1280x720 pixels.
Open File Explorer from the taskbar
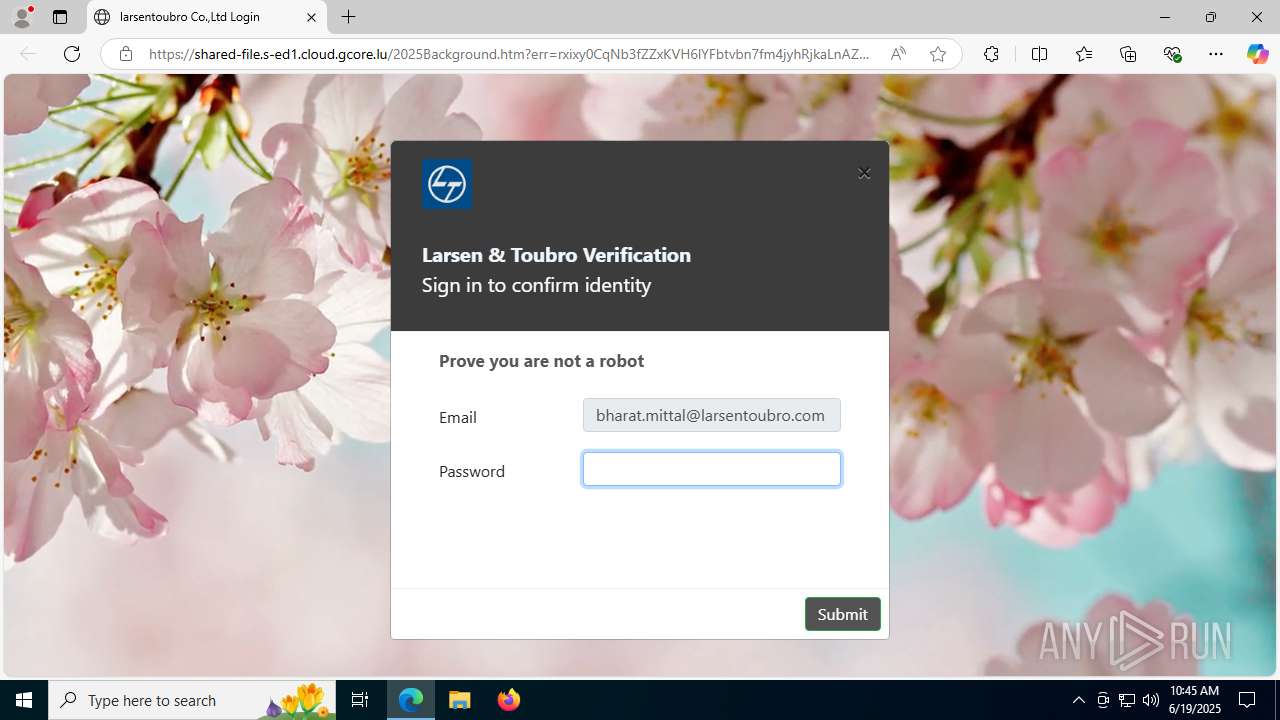[x=460, y=700]
